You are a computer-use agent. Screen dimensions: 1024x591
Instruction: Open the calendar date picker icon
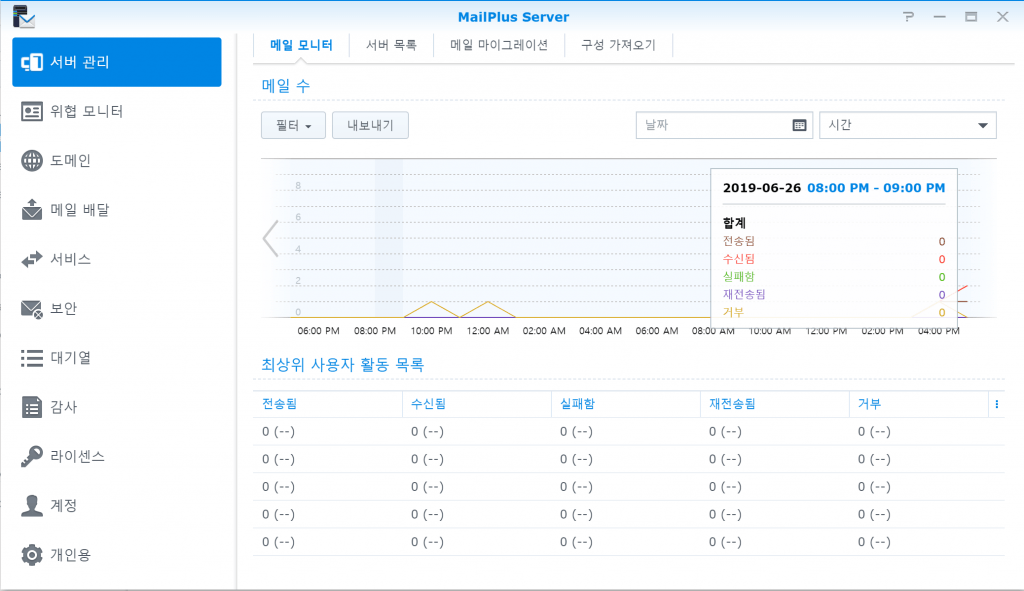(799, 125)
